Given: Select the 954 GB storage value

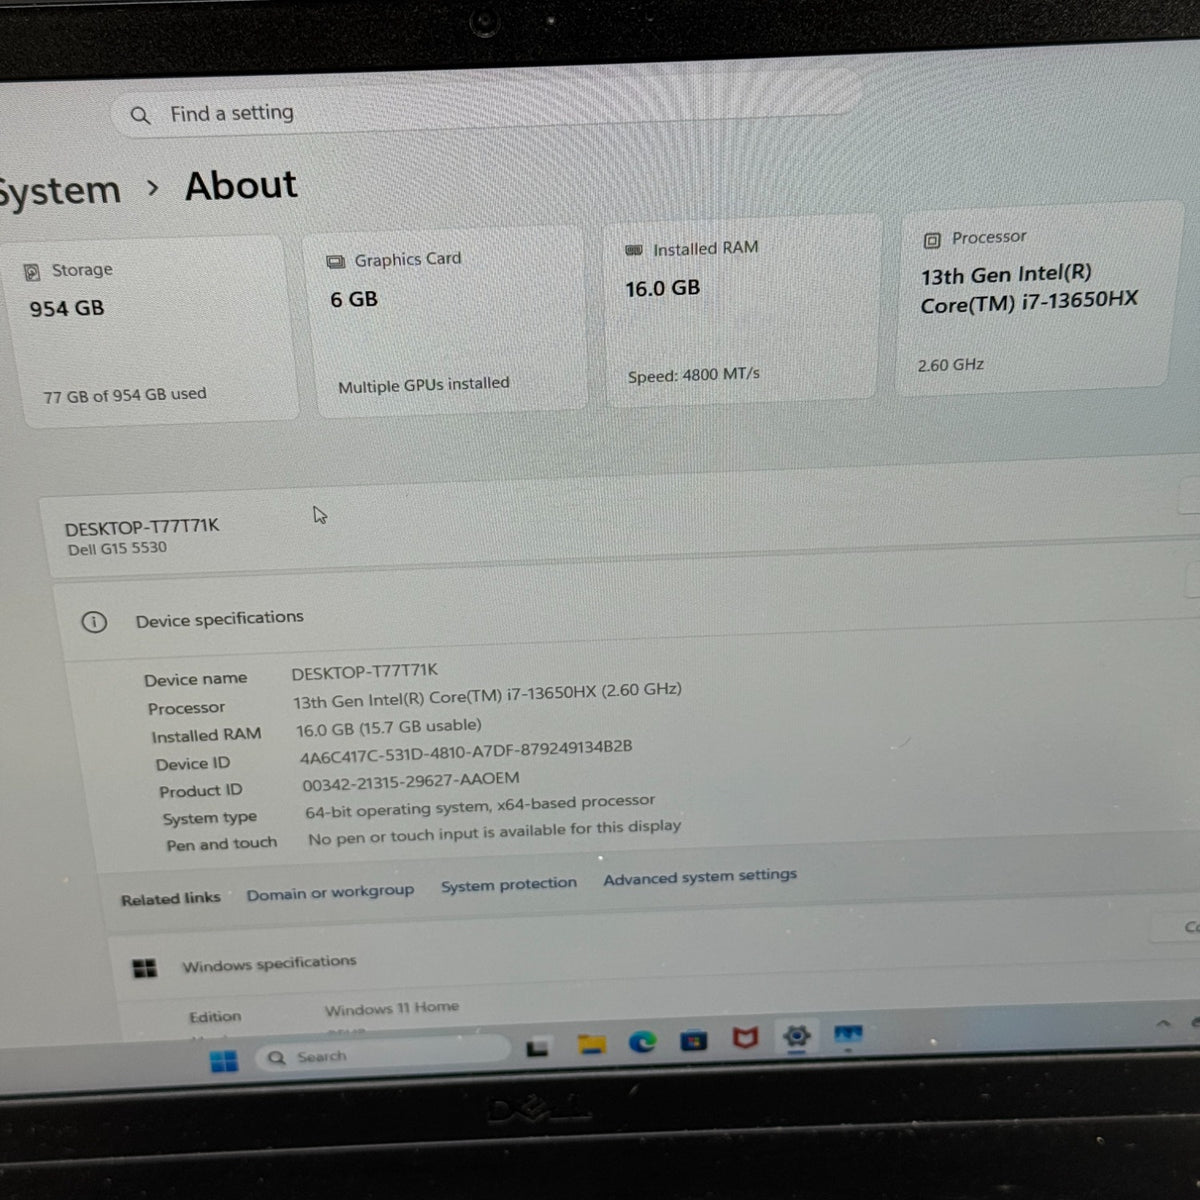Looking at the screenshot, I should click(x=66, y=308).
